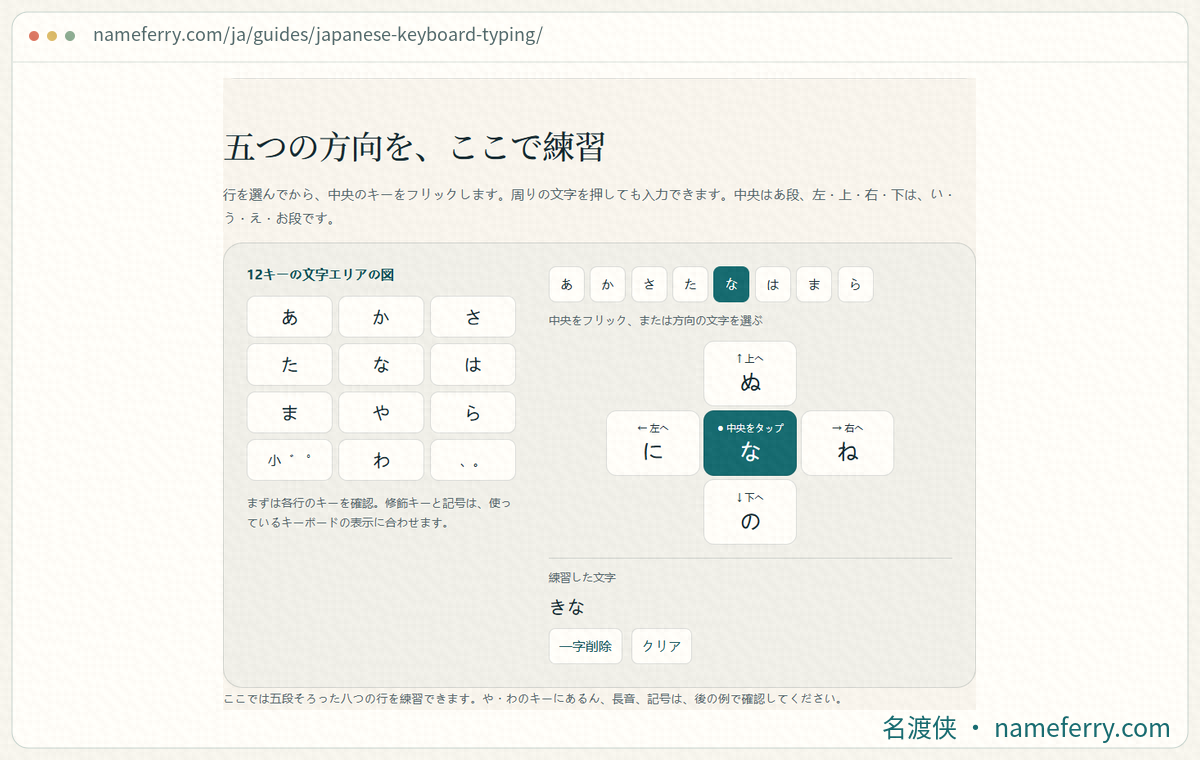Viewport: 1200px width, 760px height.
Task: Click the ら key in the 12-key diagram
Action: pos(473,413)
